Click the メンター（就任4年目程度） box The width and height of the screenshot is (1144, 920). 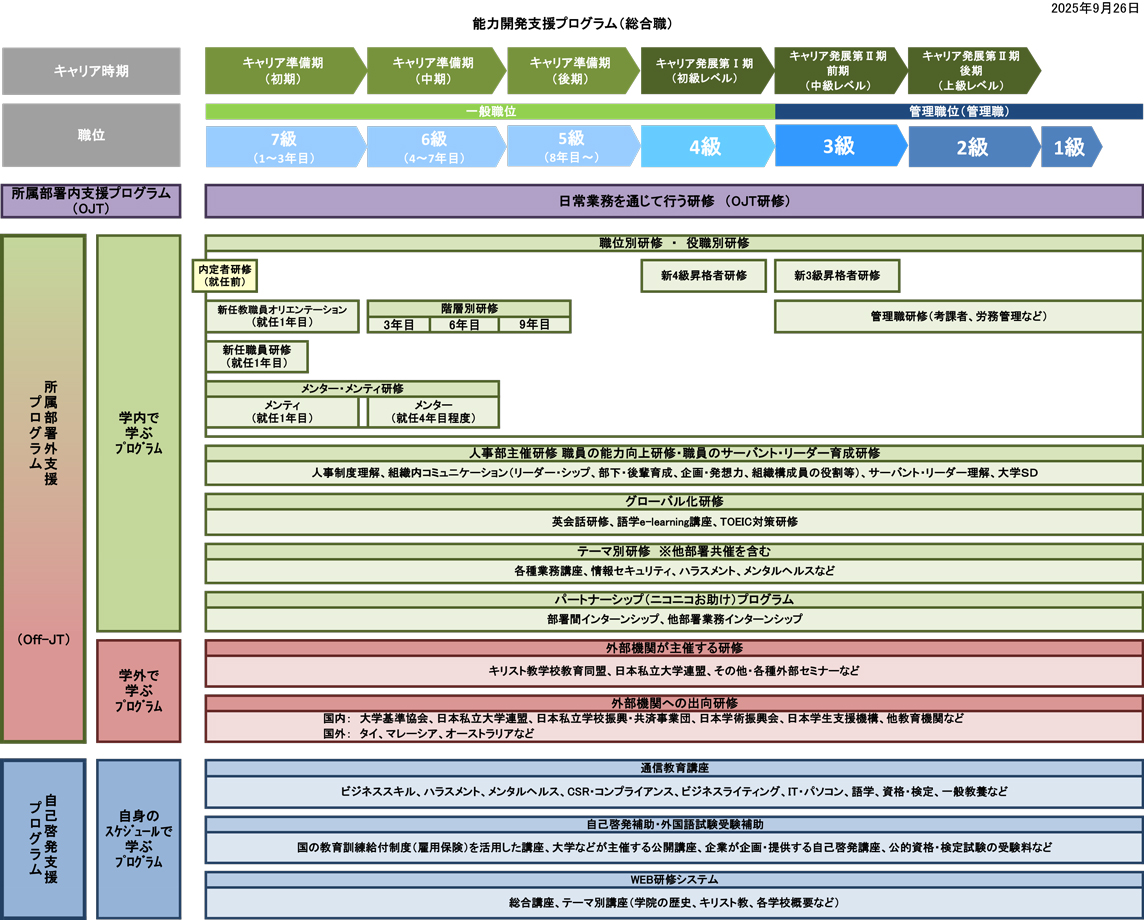pos(433,411)
